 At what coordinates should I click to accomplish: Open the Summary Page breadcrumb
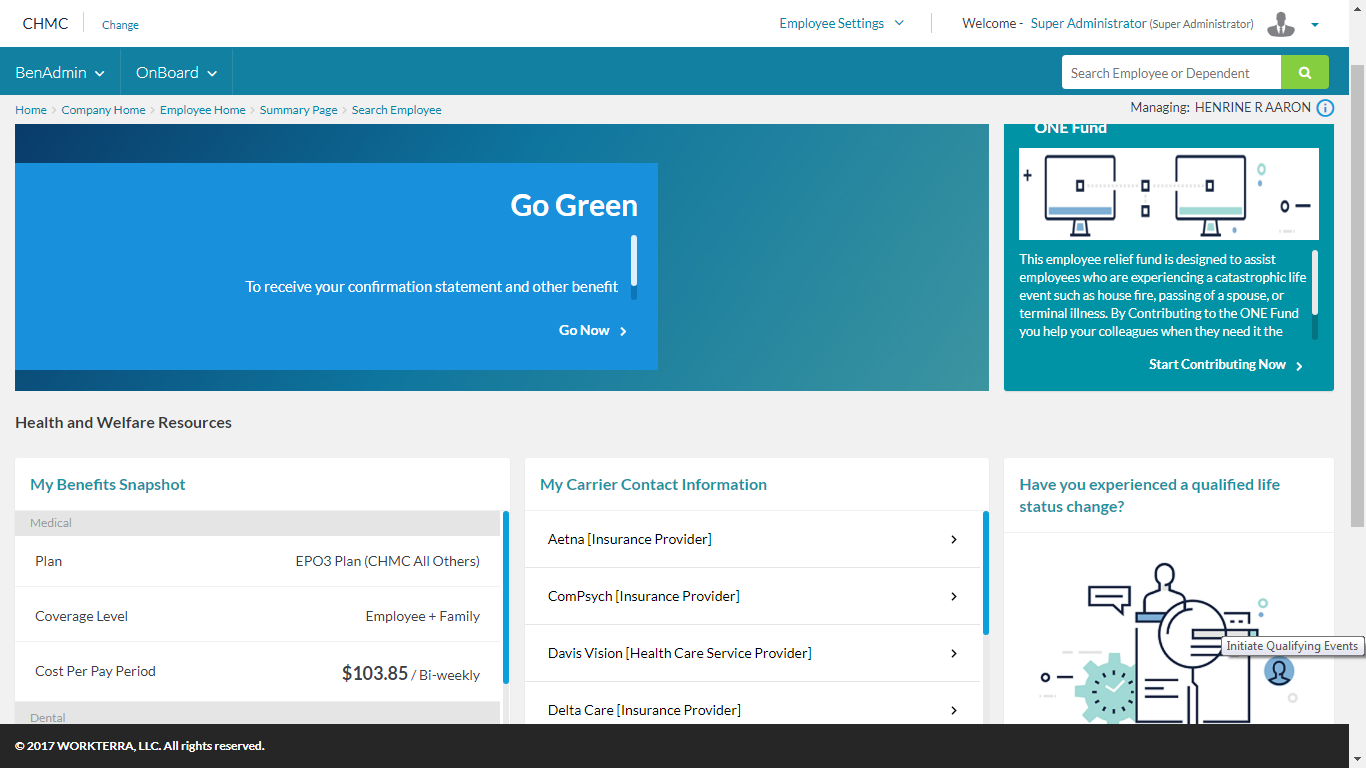click(x=298, y=110)
